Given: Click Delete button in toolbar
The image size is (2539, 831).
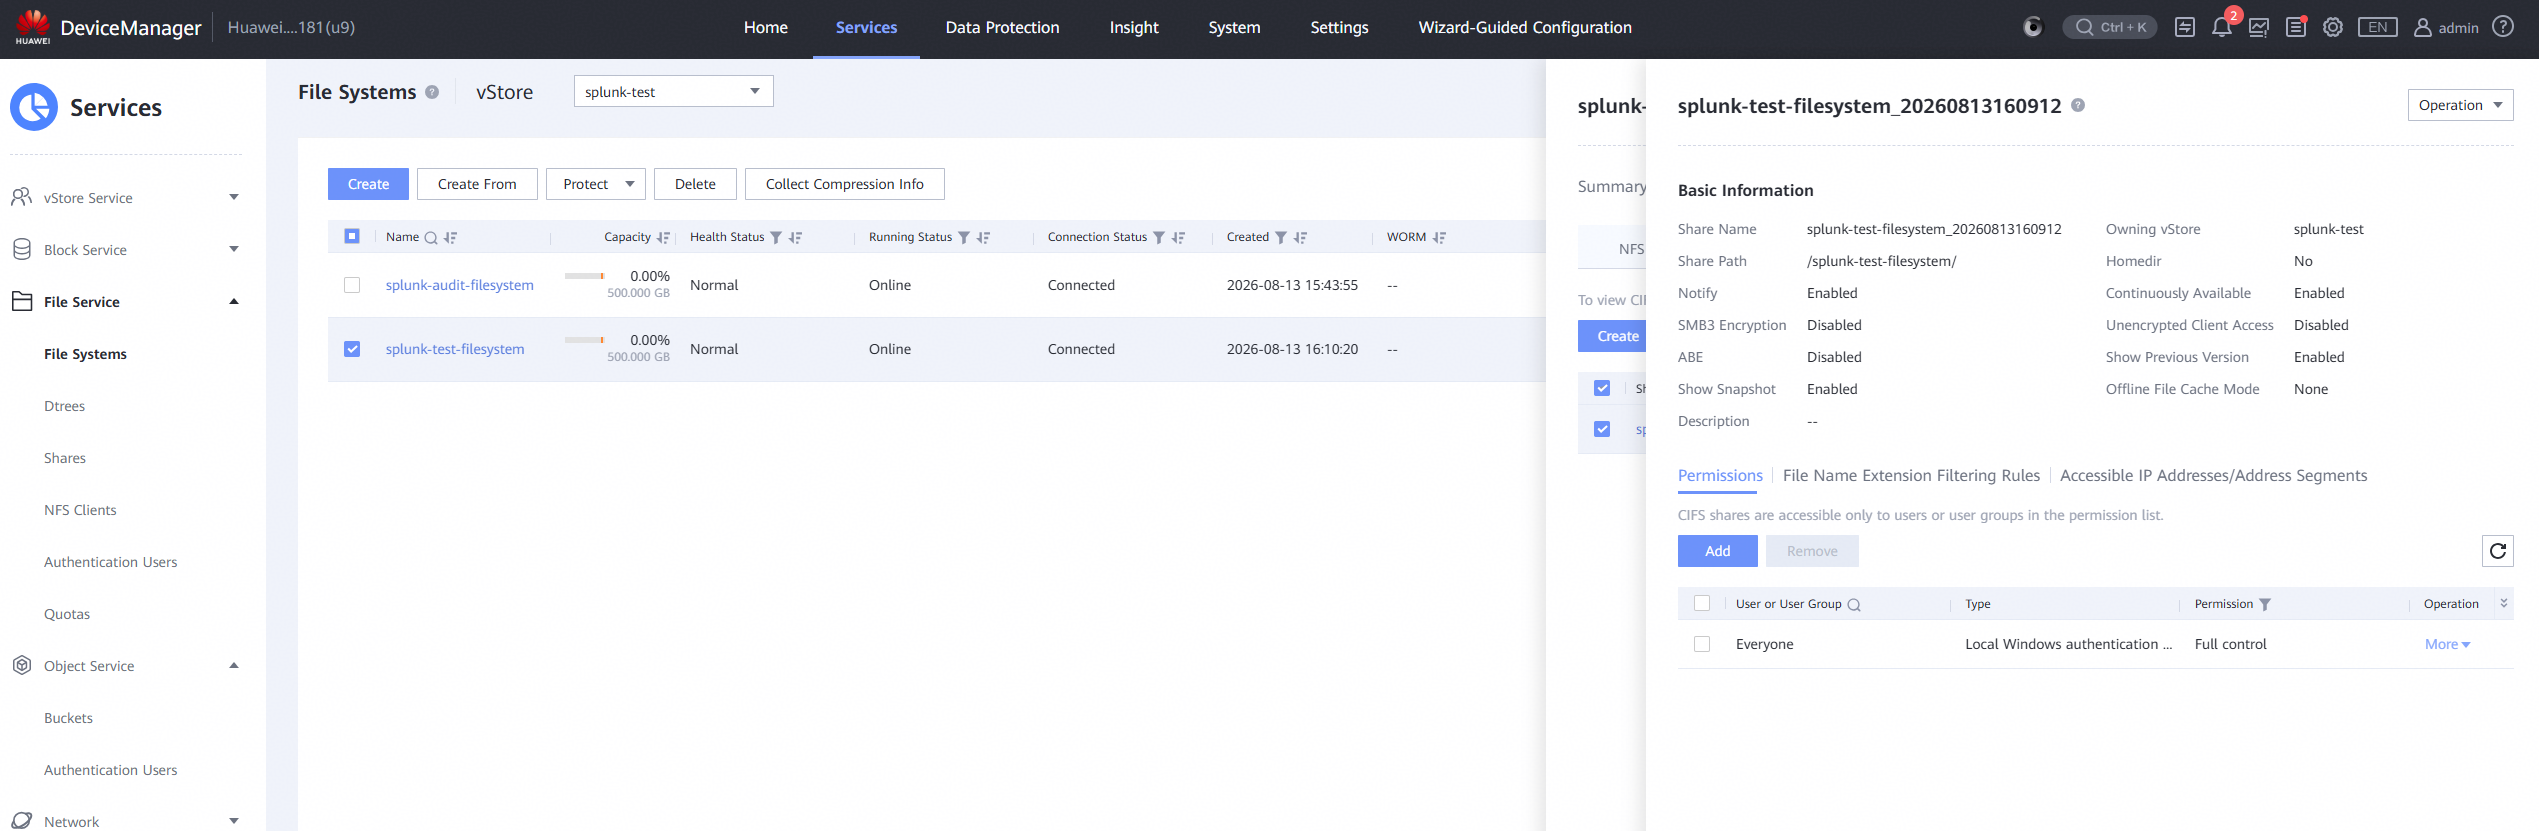Looking at the screenshot, I should (x=695, y=184).
